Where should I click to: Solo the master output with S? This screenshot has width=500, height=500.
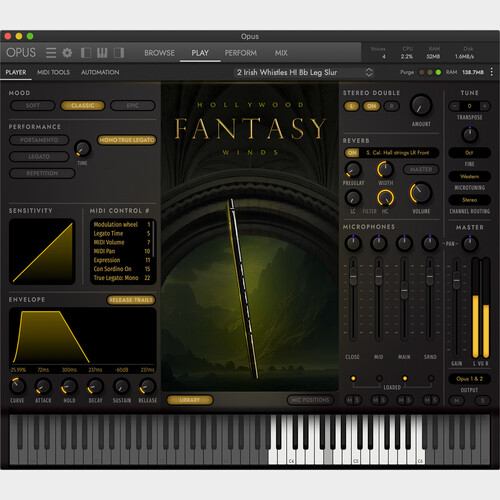pos(482,400)
